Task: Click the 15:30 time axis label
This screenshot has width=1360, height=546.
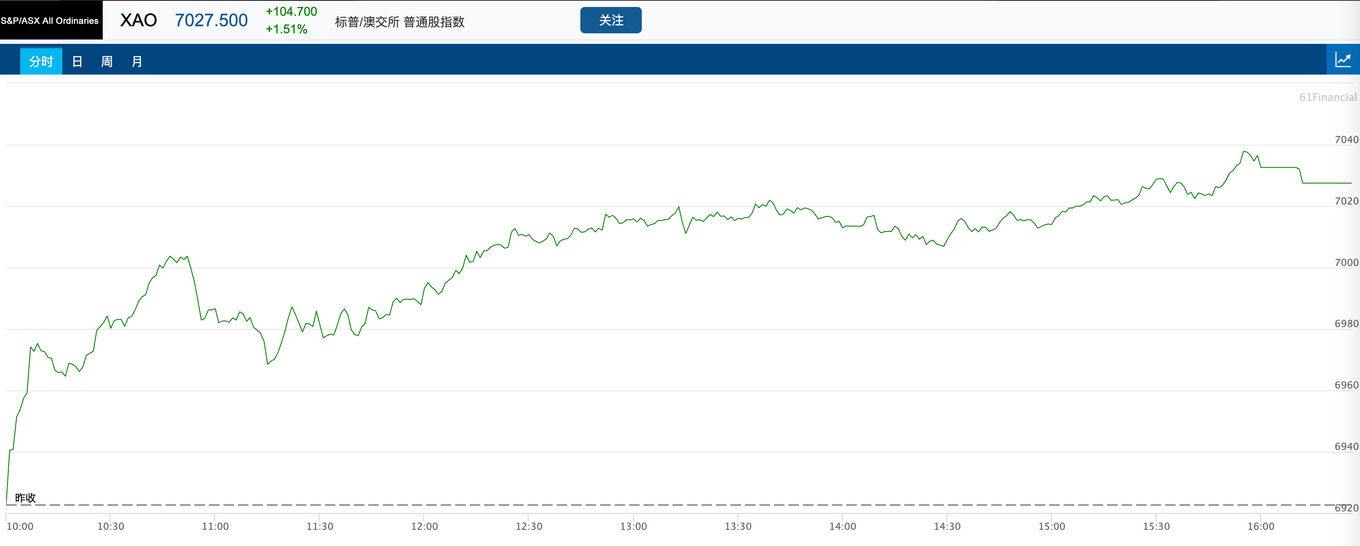Action: tap(1156, 526)
